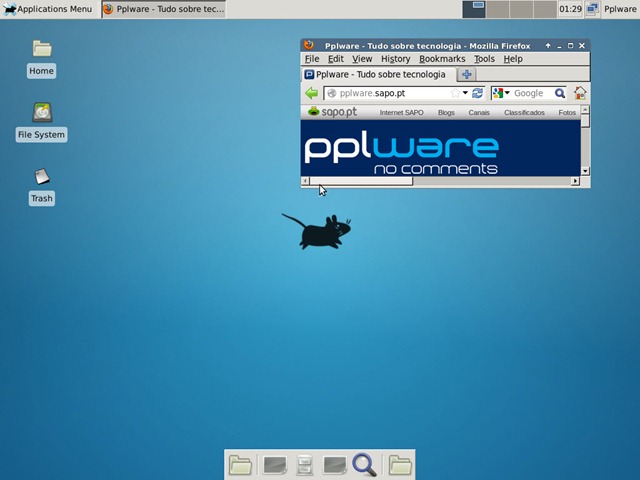Click dark screen icon beside leftmost dock folder
640x480 pixels.
pyautogui.click(x=275, y=465)
